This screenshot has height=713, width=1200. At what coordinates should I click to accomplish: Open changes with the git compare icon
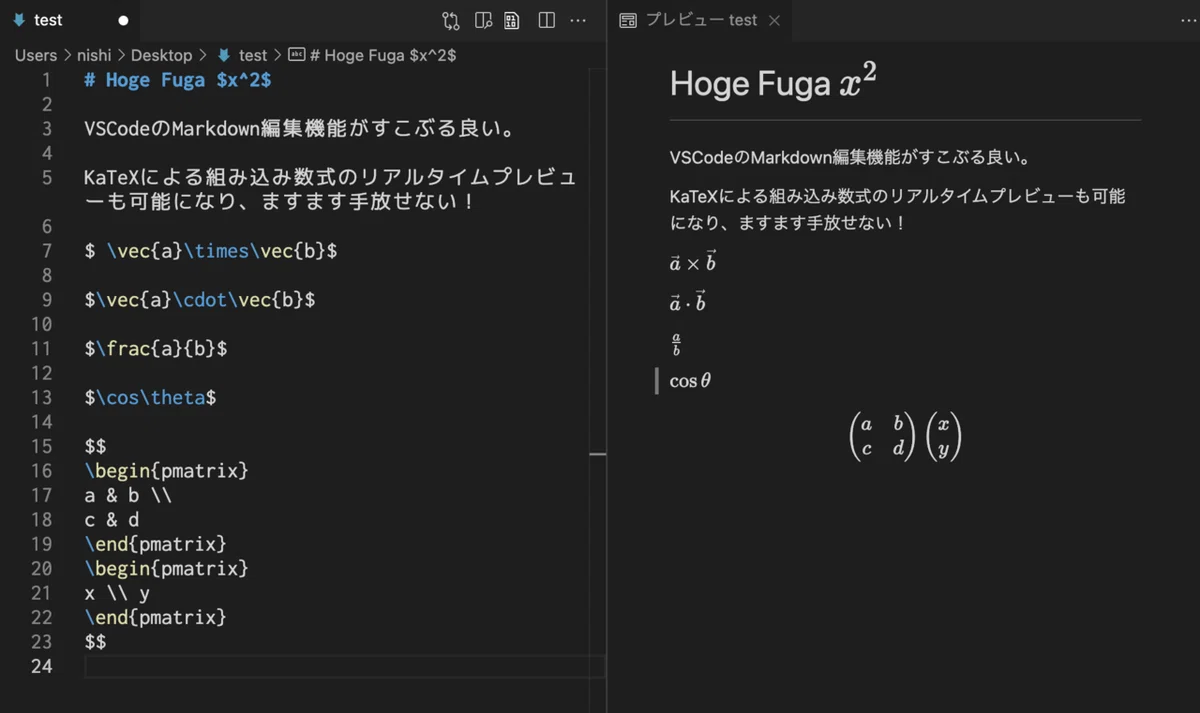click(451, 20)
